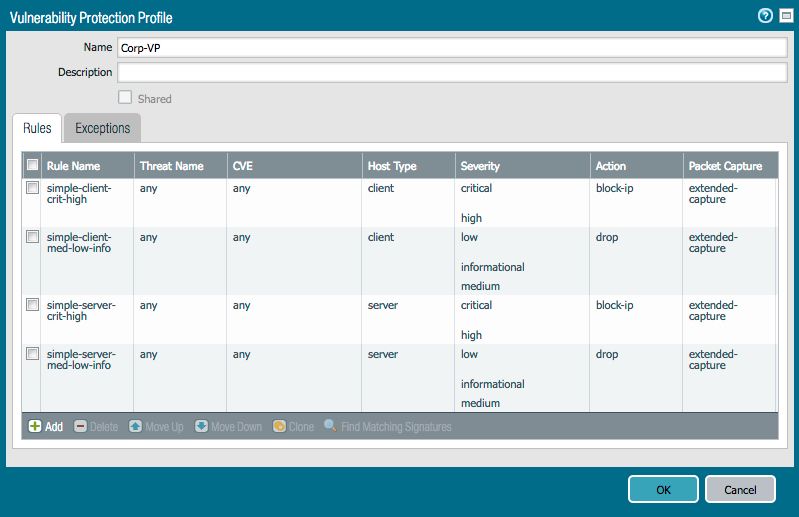
Task: Click the Name input field
Action: [452, 48]
